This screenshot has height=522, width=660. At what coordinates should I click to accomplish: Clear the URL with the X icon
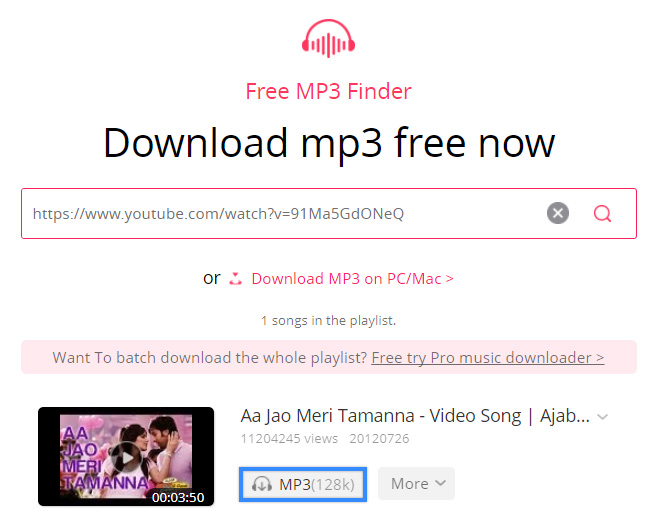558,213
